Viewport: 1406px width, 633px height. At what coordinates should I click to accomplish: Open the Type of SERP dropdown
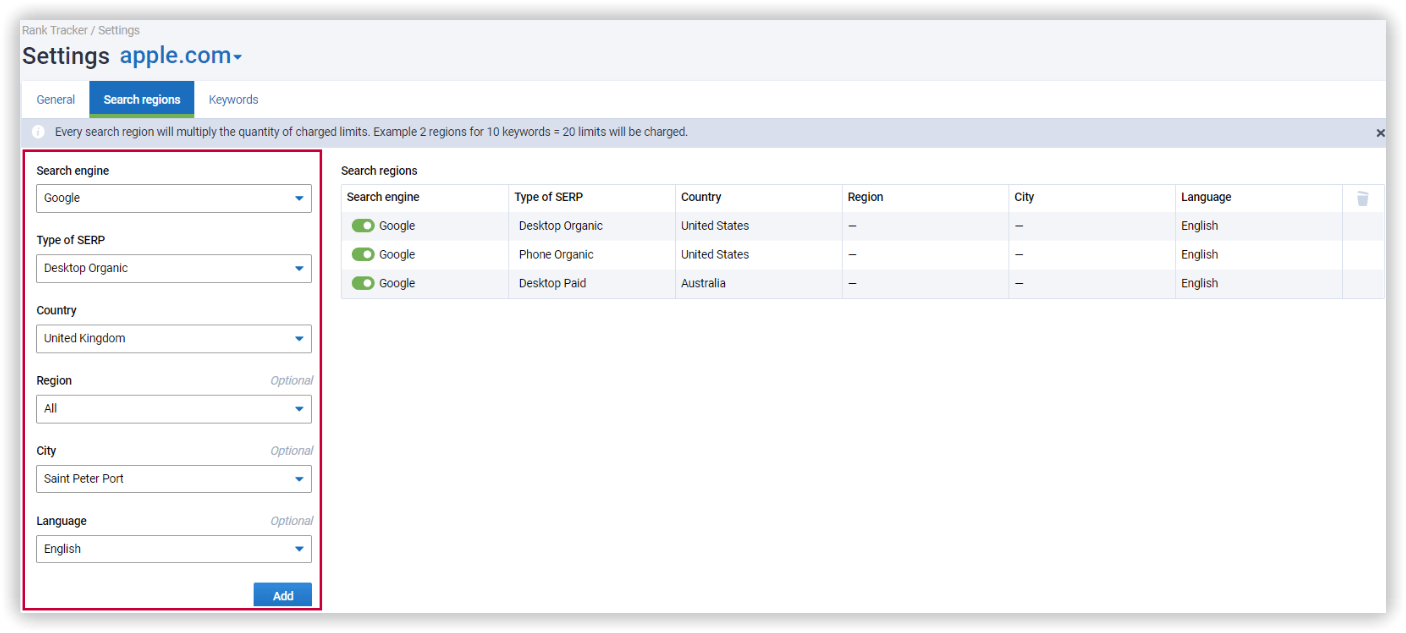(x=174, y=268)
